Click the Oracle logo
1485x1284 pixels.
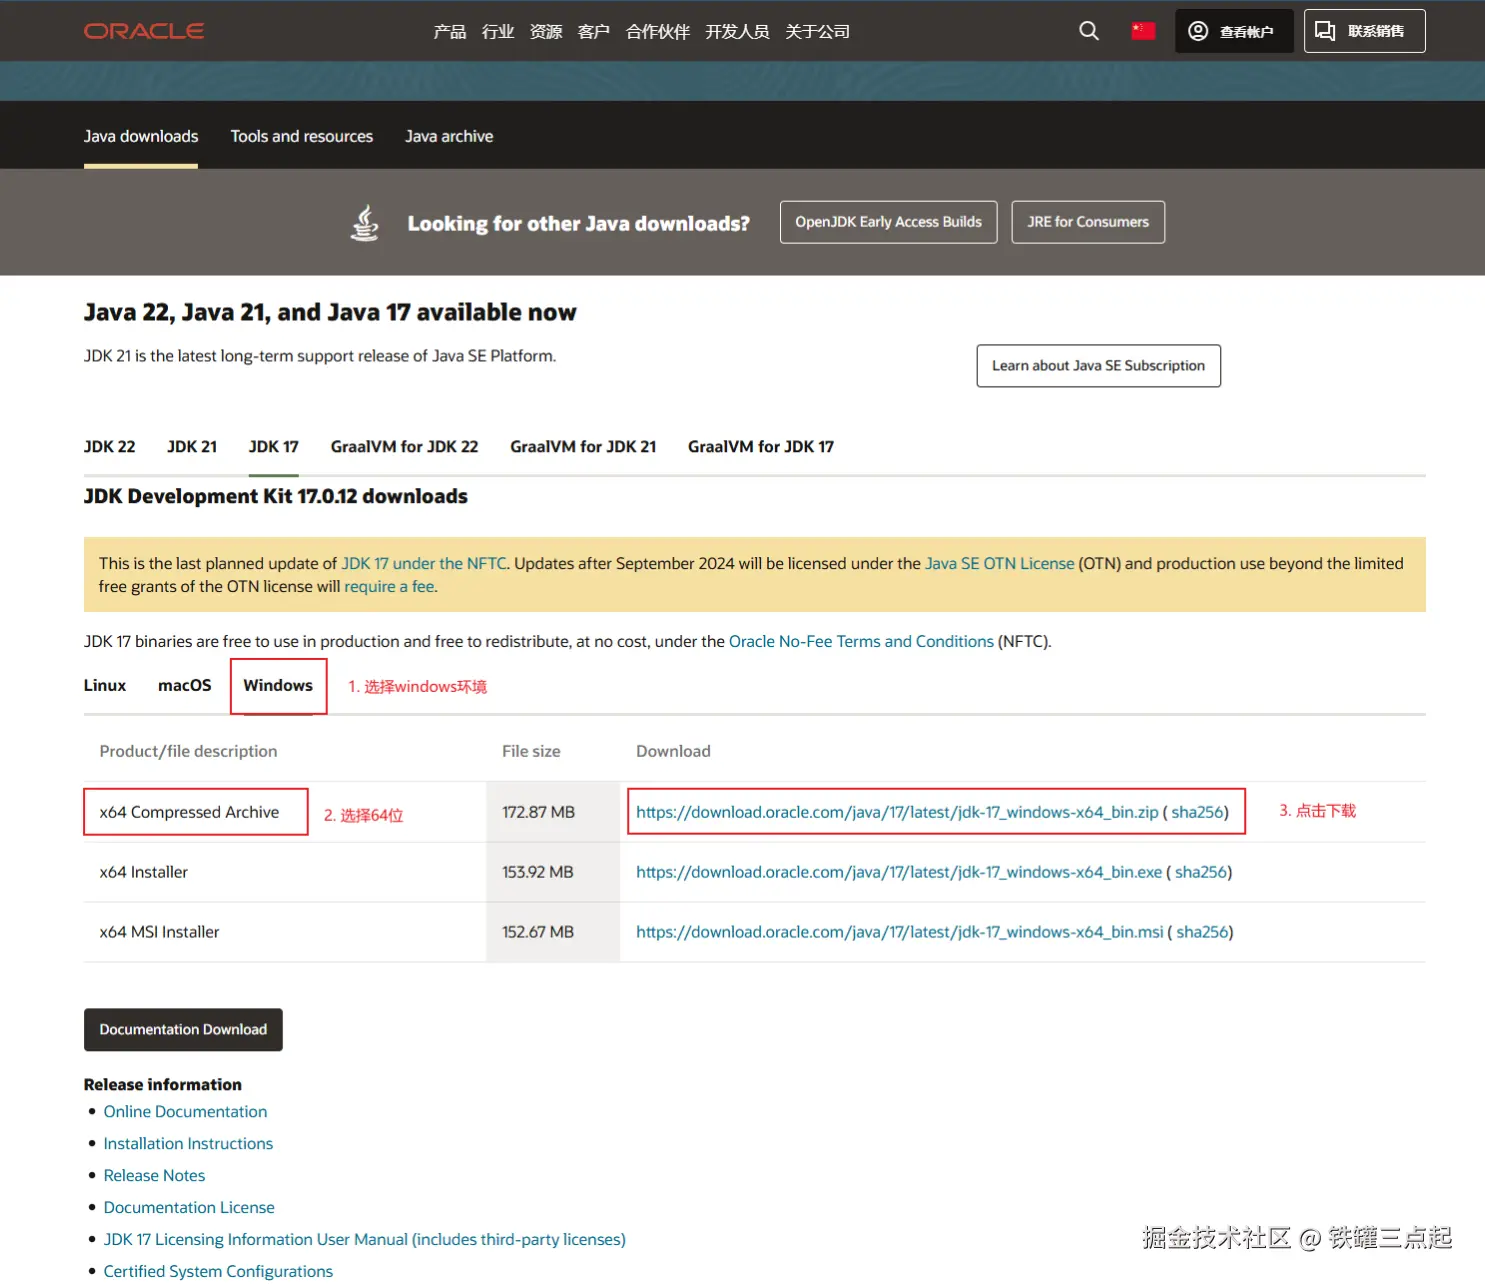click(143, 31)
